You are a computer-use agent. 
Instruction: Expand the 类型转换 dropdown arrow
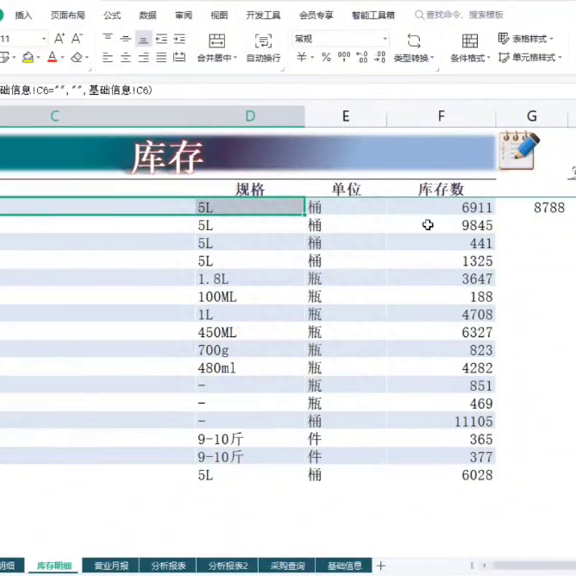tap(432, 58)
